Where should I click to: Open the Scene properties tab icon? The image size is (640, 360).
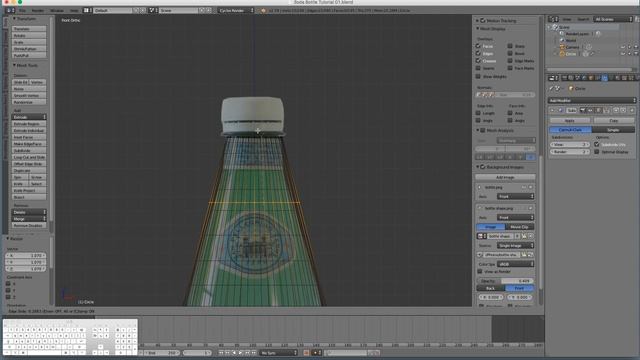[x=577, y=78]
